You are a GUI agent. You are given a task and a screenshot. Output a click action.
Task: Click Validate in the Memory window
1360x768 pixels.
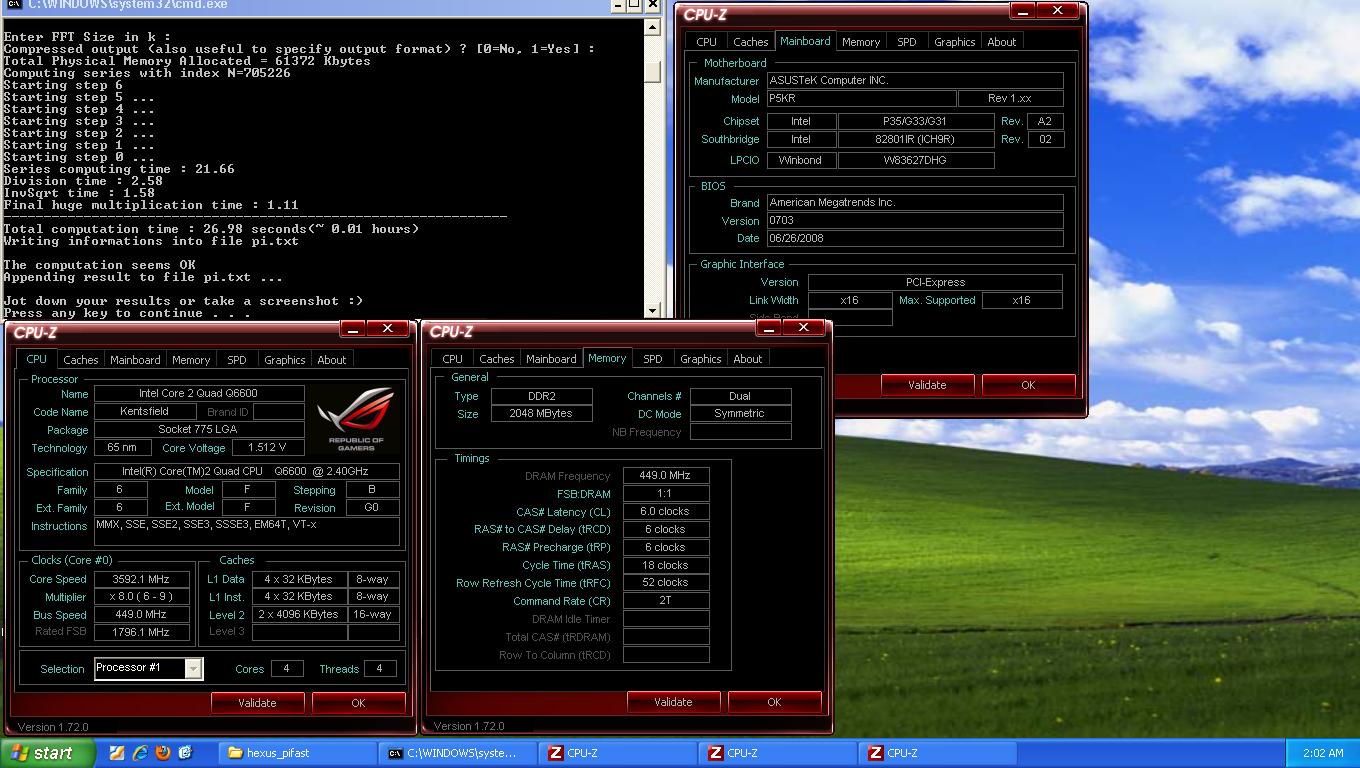point(673,702)
